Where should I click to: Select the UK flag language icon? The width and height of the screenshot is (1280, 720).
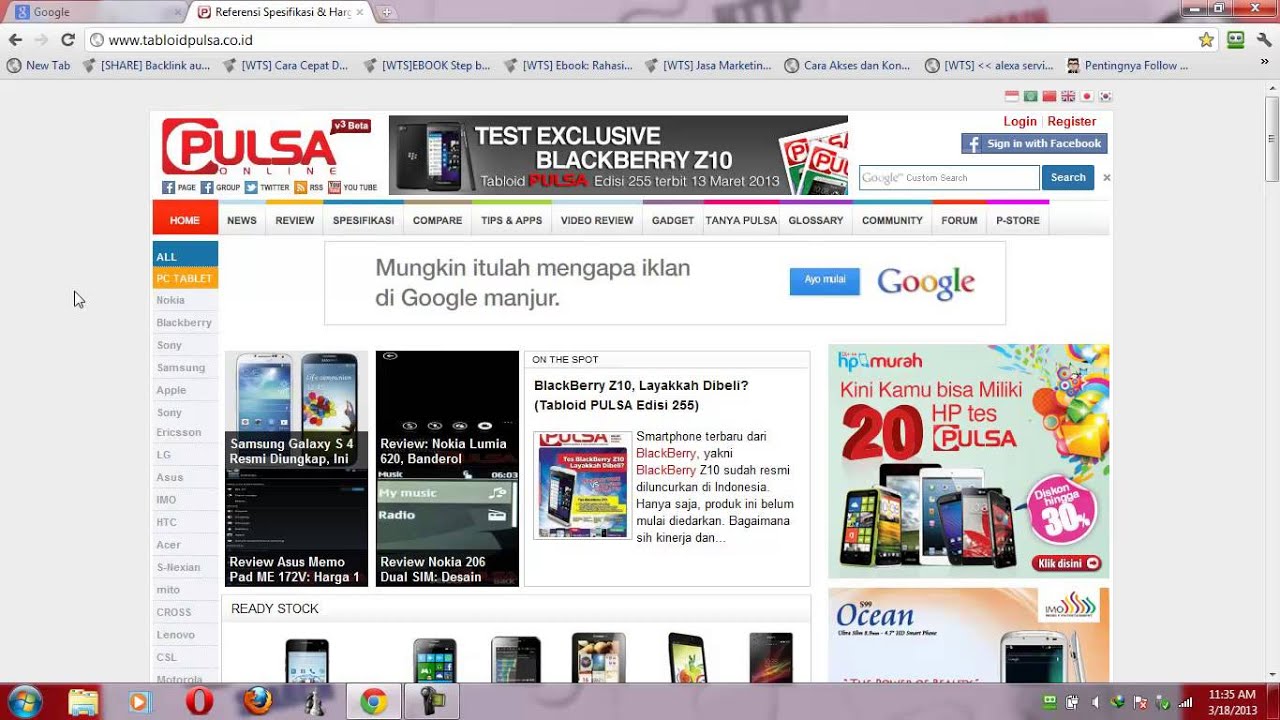tap(1068, 97)
